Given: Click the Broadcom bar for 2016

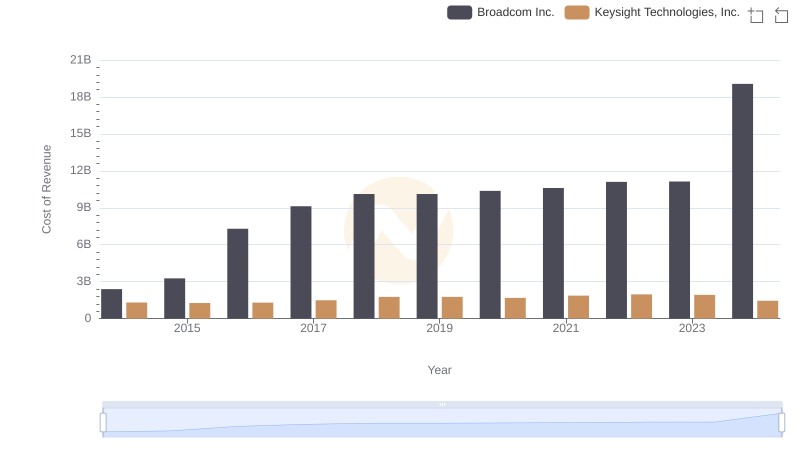Looking at the screenshot, I should 238,274.
